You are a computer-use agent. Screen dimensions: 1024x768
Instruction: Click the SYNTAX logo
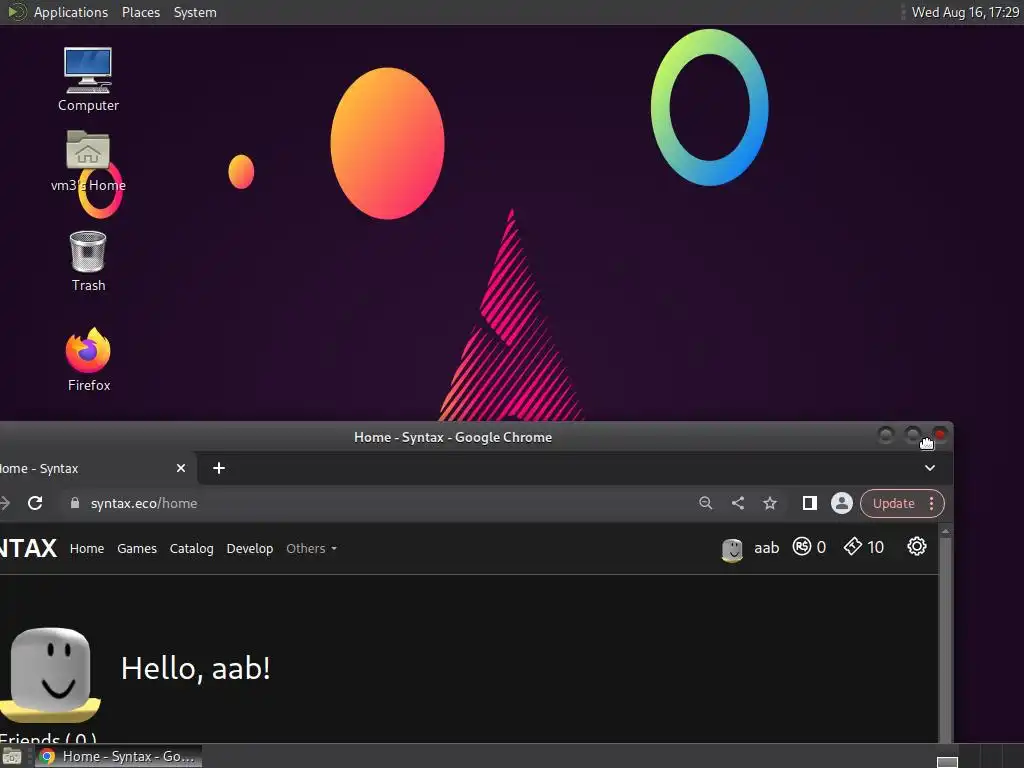pyautogui.click(x=28, y=548)
